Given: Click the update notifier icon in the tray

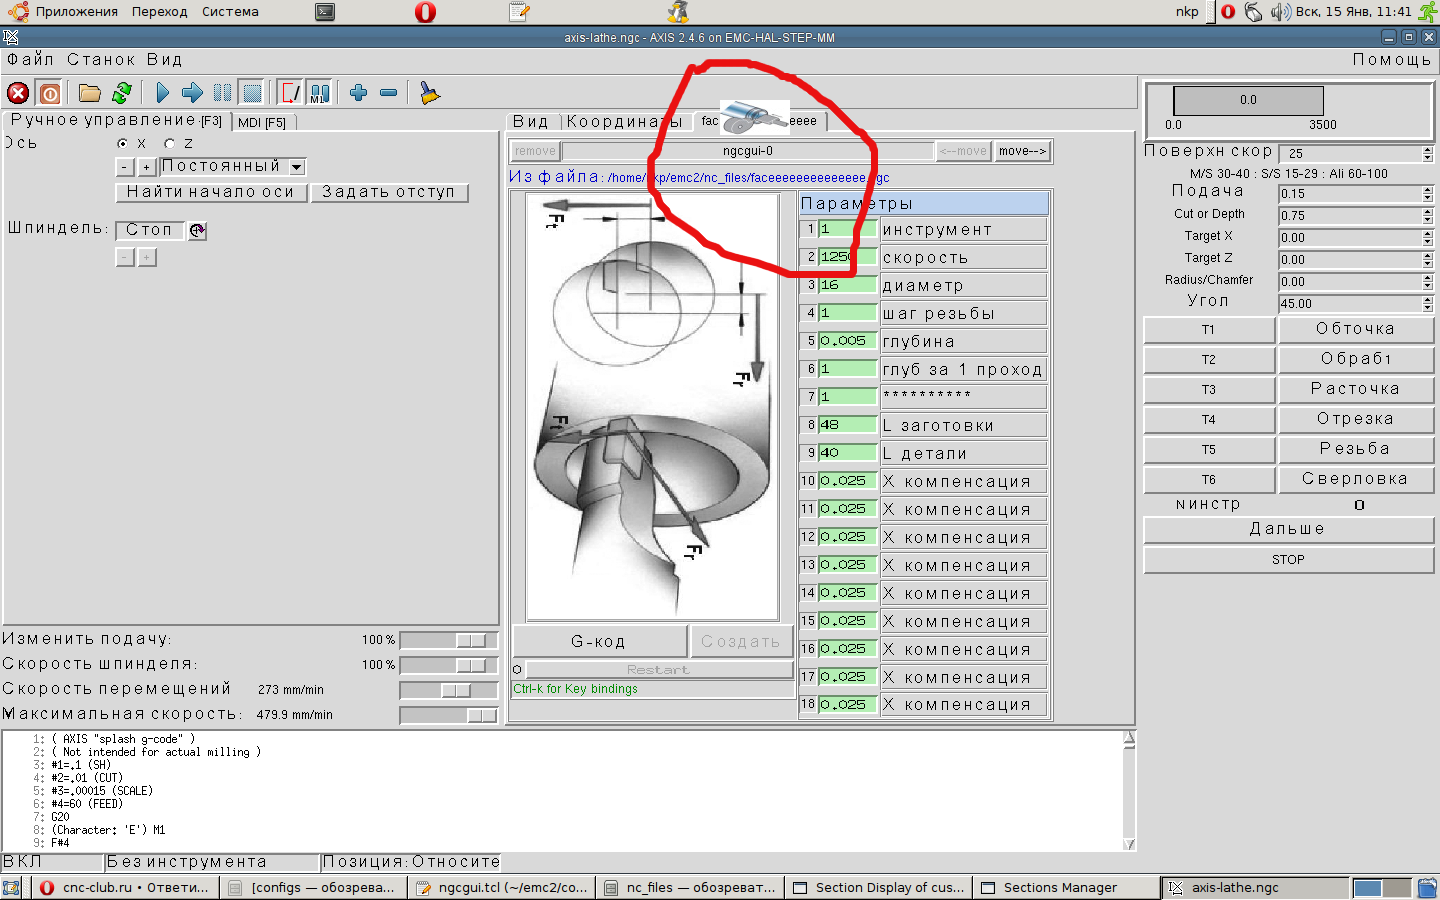Looking at the screenshot, I should tap(1254, 12).
